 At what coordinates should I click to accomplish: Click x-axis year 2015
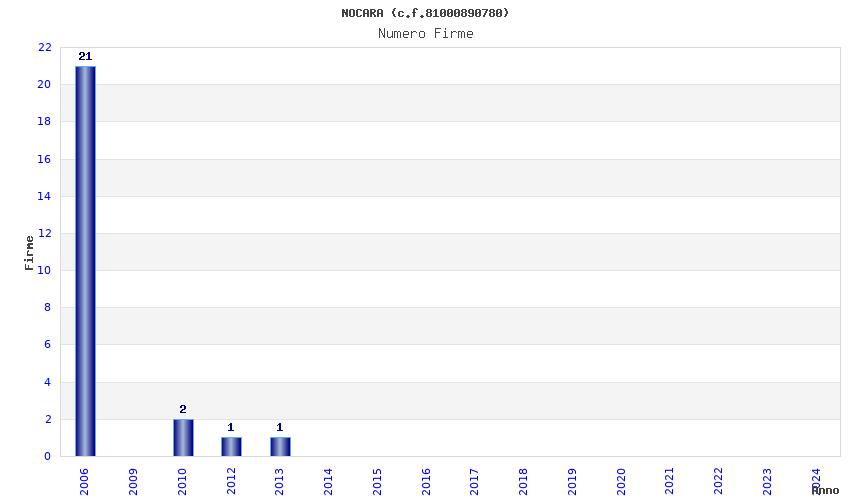(x=377, y=482)
